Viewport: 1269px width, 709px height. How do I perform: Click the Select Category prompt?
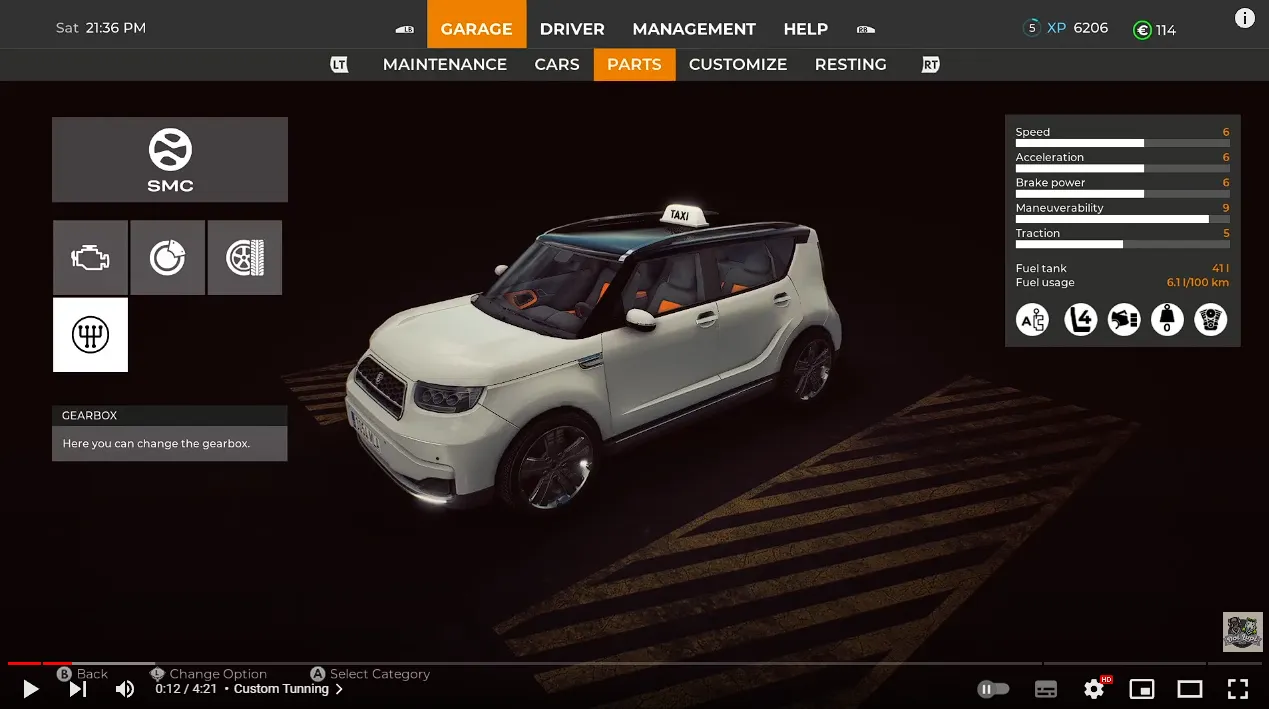point(370,674)
